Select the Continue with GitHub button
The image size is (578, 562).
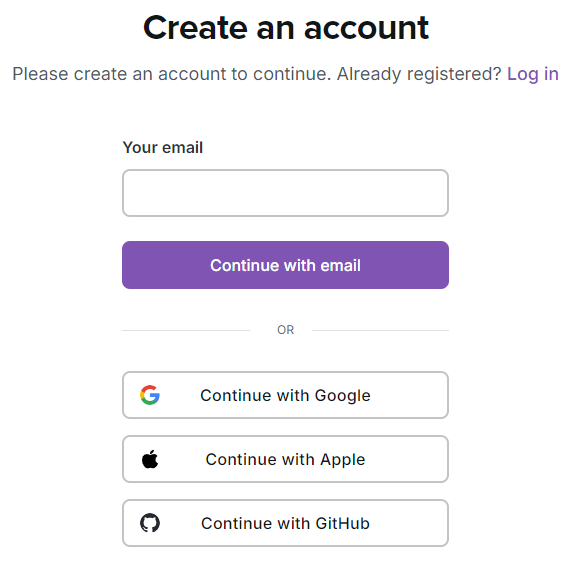[x=285, y=523]
